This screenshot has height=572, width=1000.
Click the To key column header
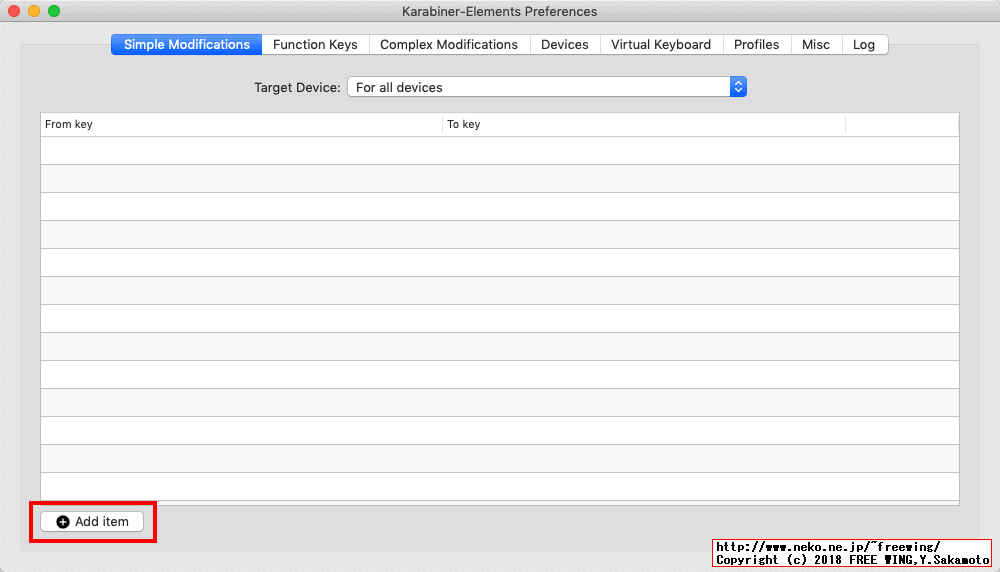click(644, 124)
